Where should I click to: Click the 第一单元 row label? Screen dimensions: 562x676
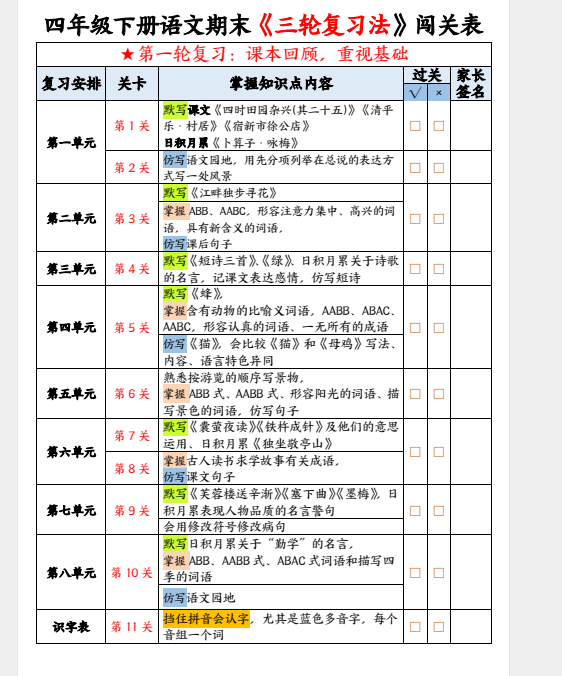click(x=71, y=142)
